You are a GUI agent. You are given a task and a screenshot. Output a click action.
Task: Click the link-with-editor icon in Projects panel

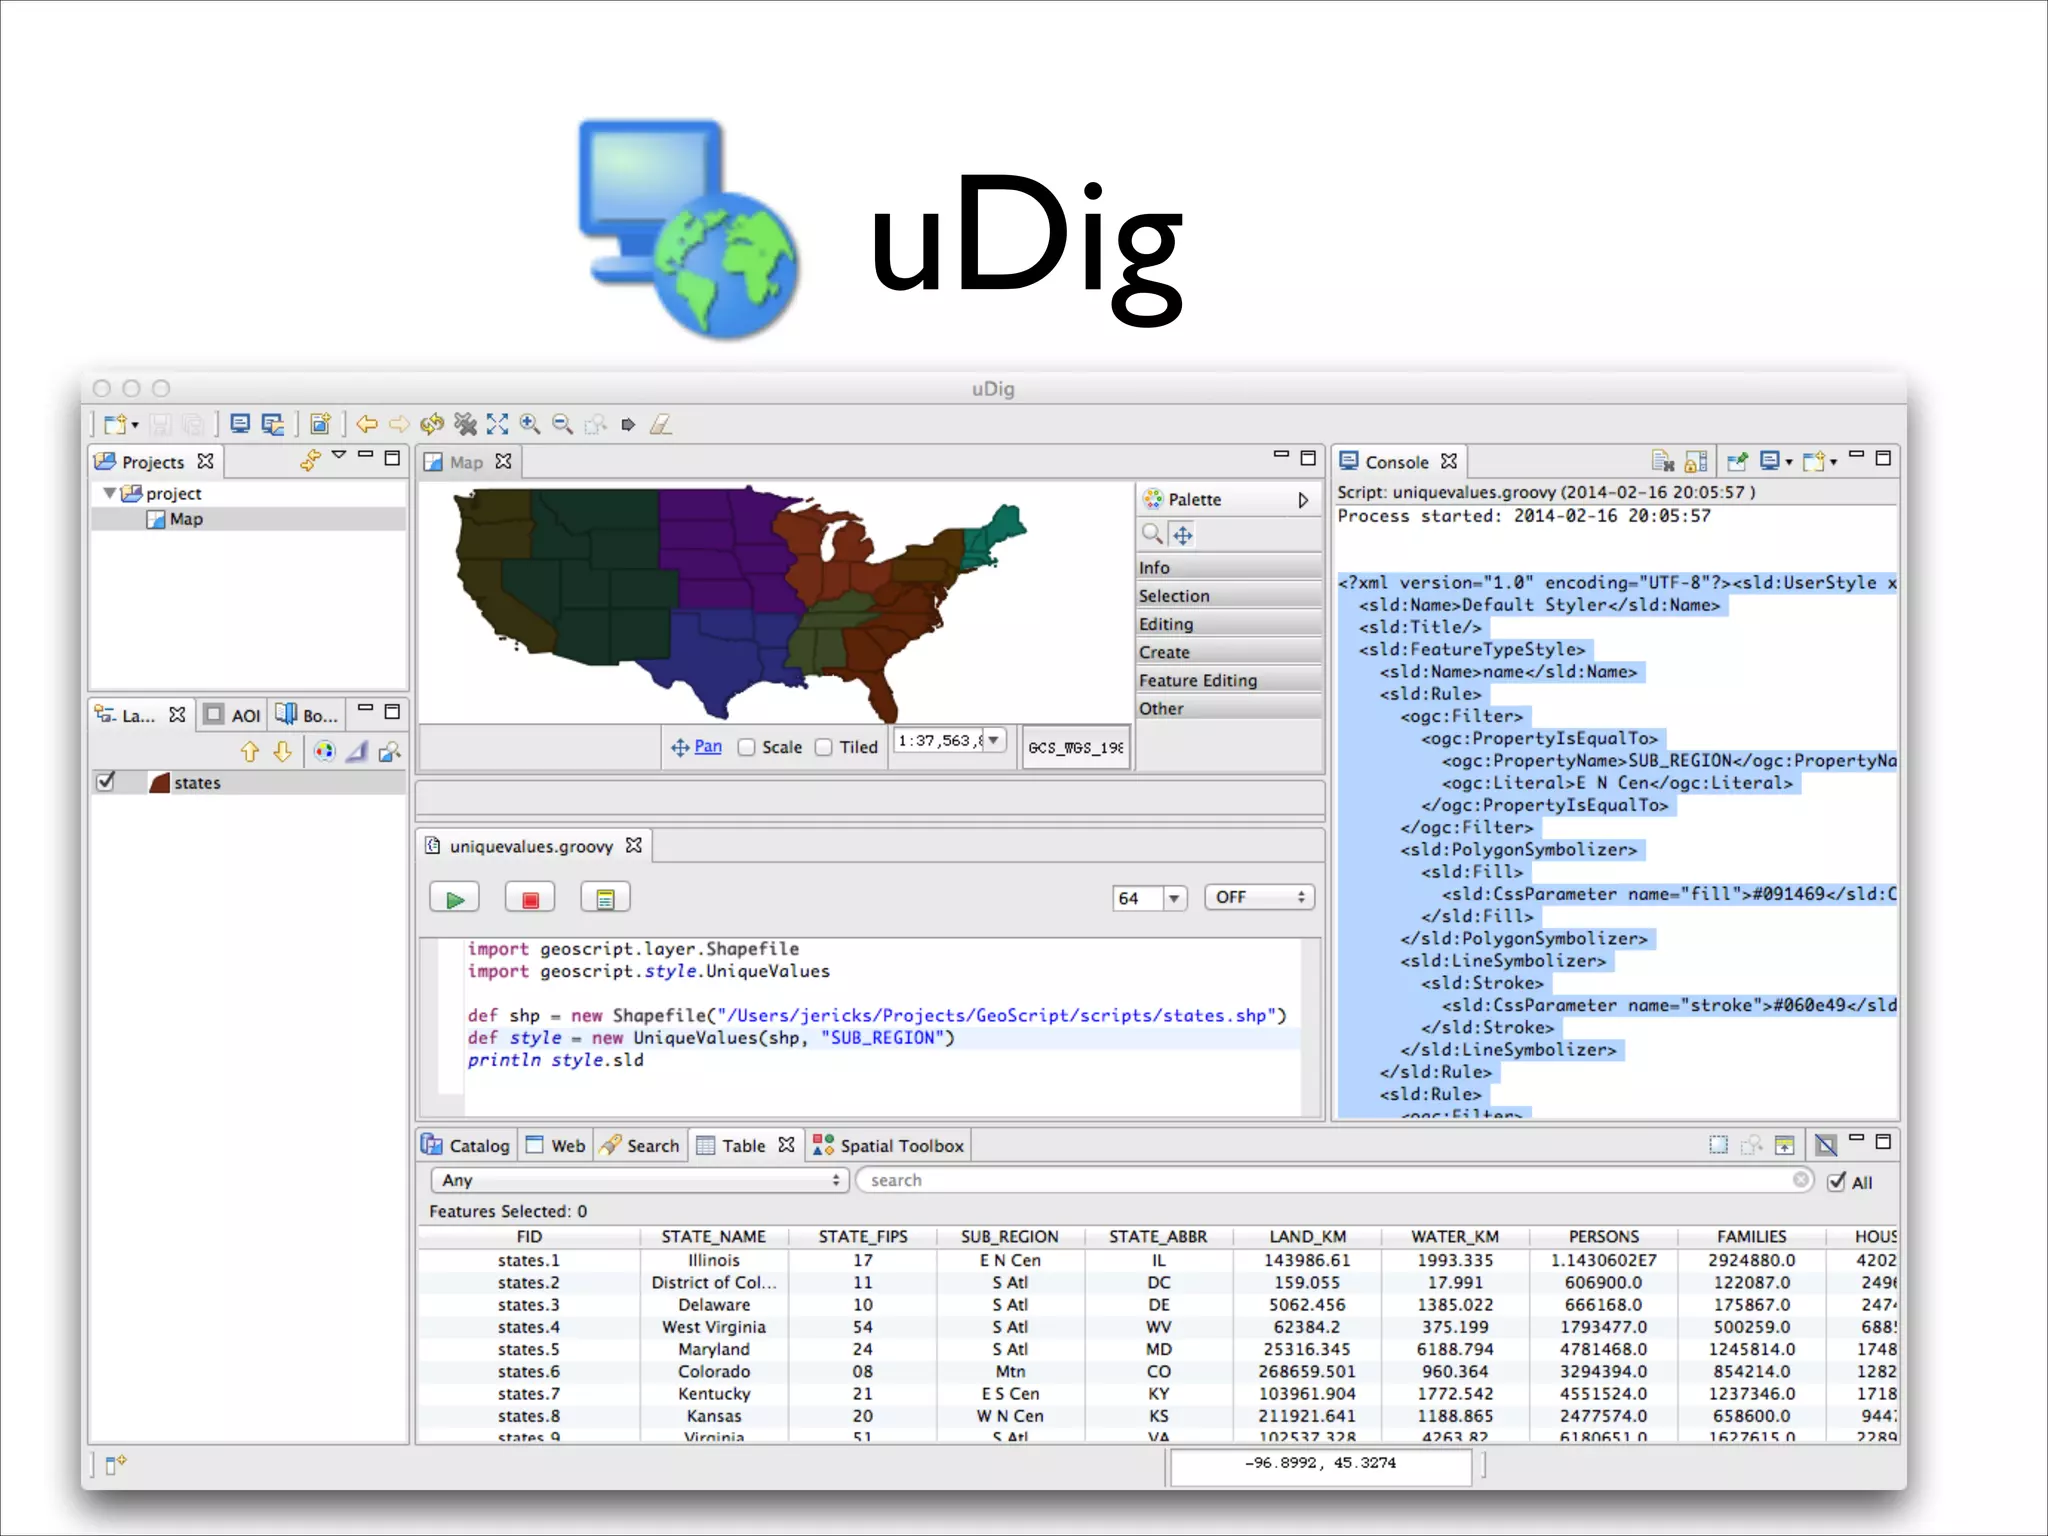[x=310, y=460]
